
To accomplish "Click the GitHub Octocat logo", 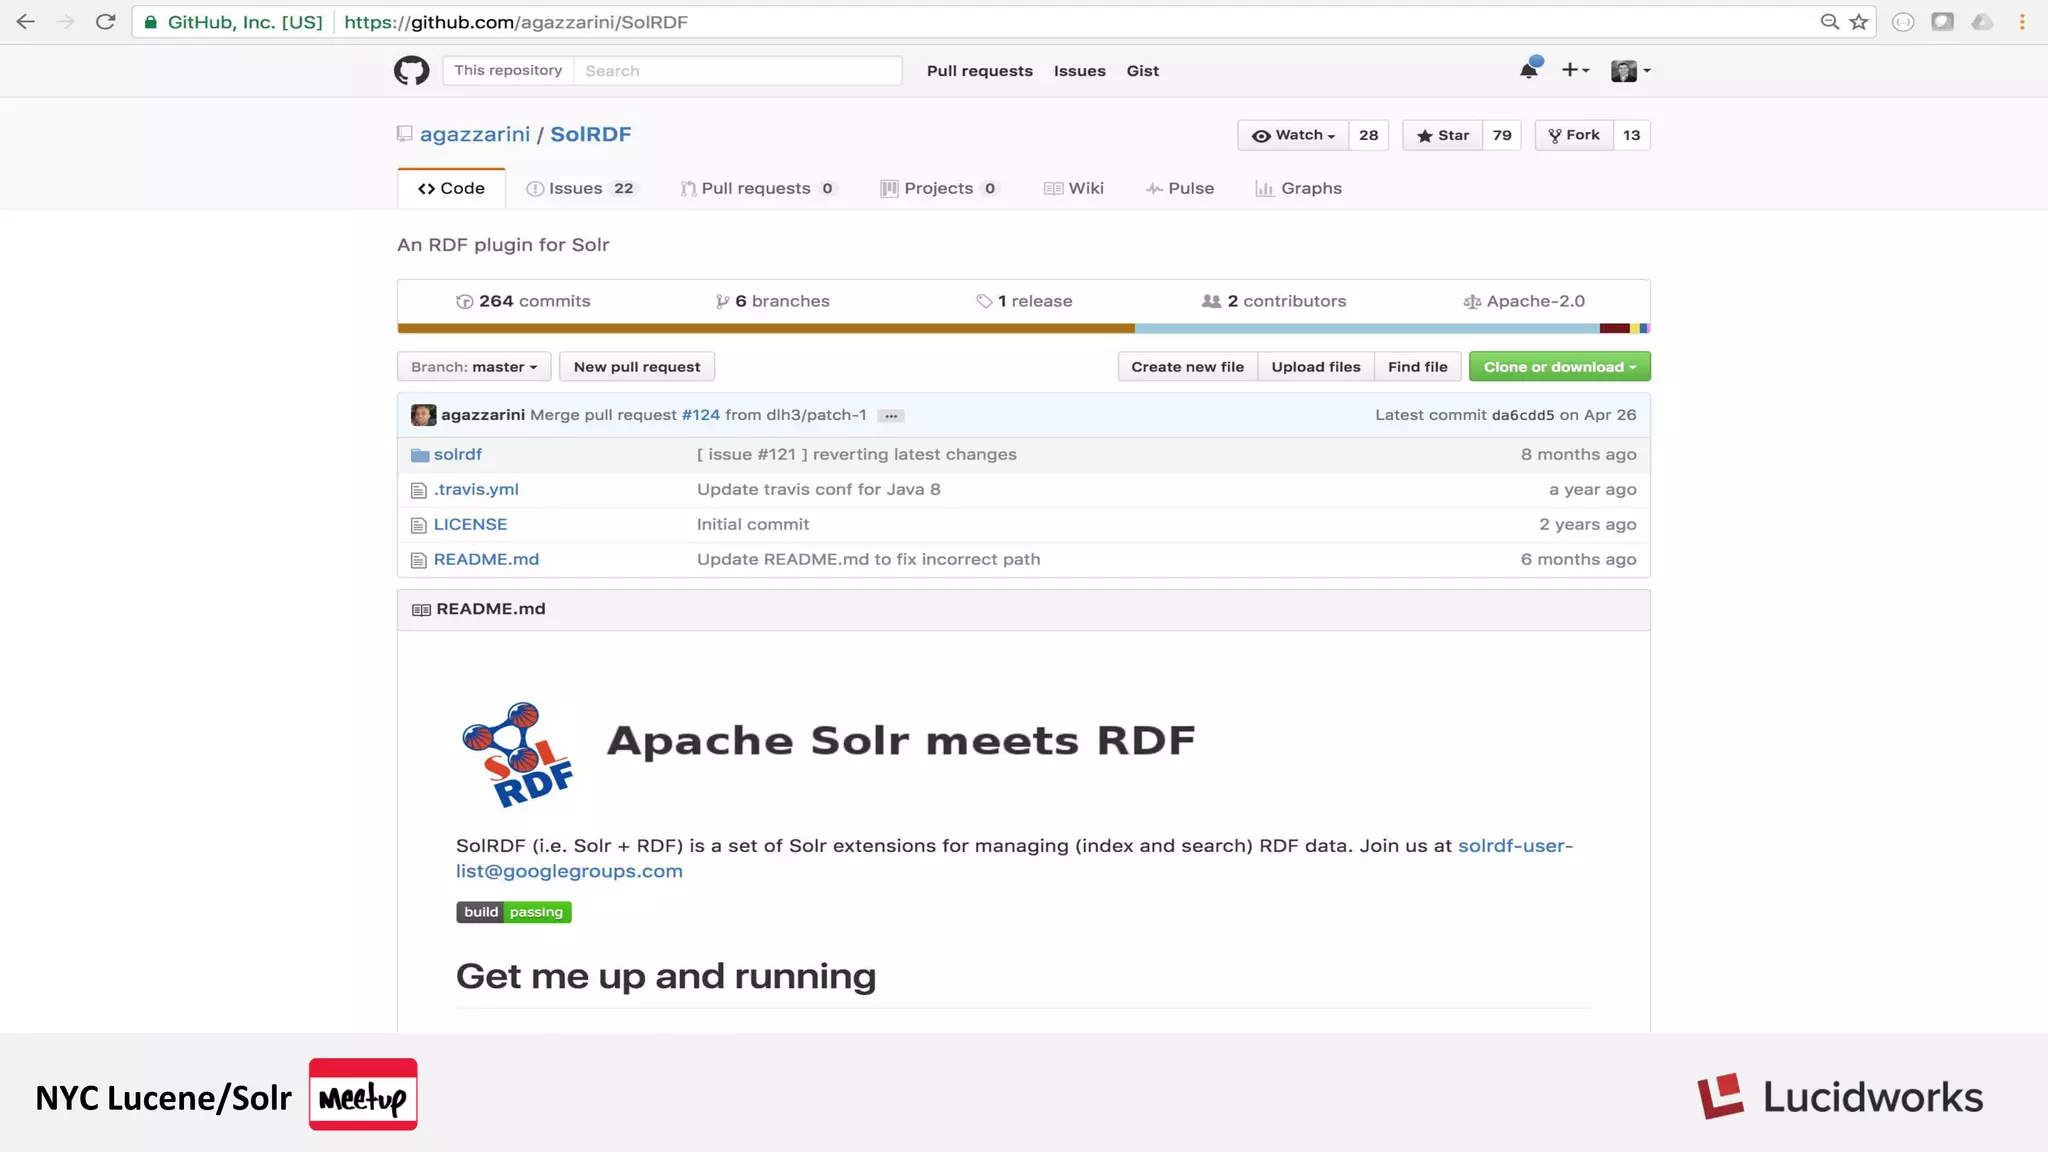I will [411, 71].
